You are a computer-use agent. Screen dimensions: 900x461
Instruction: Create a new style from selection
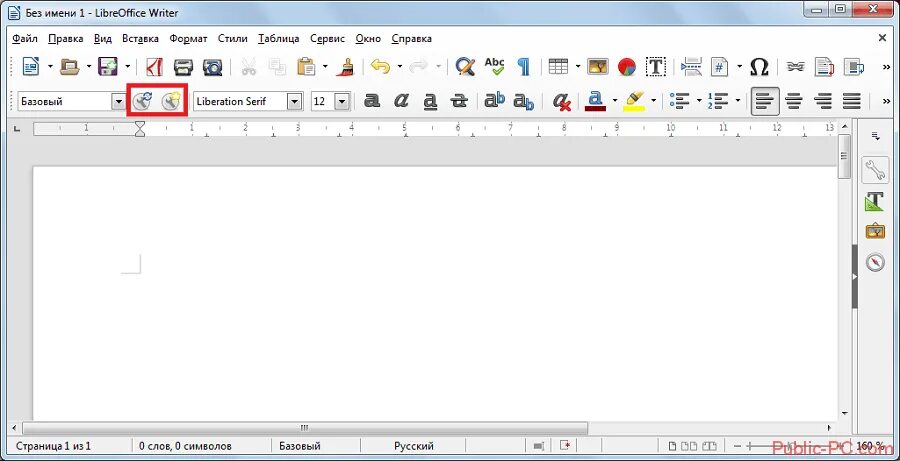pyautogui.click(x=171, y=102)
